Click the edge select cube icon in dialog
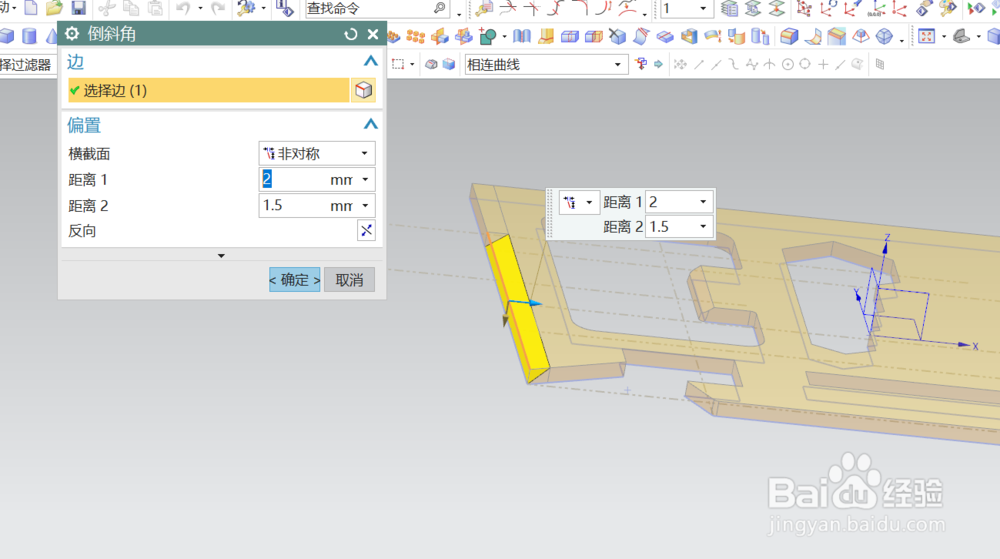Viewport: 1000px width, 559px height. pyautogui.click(x=364, y=91)
